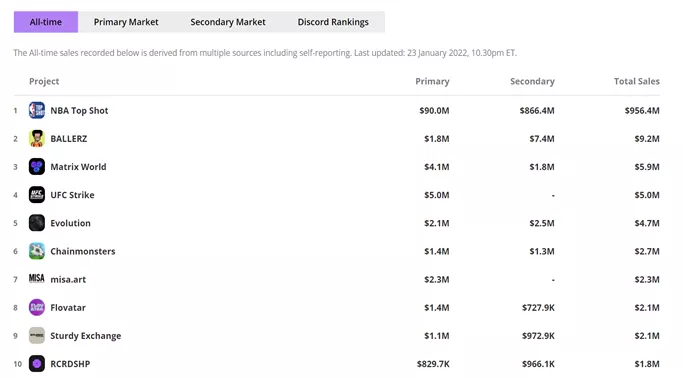This screenshot has height=378, width=683.
Task: Open the RCRDSHP project icon
Action: 37,364
